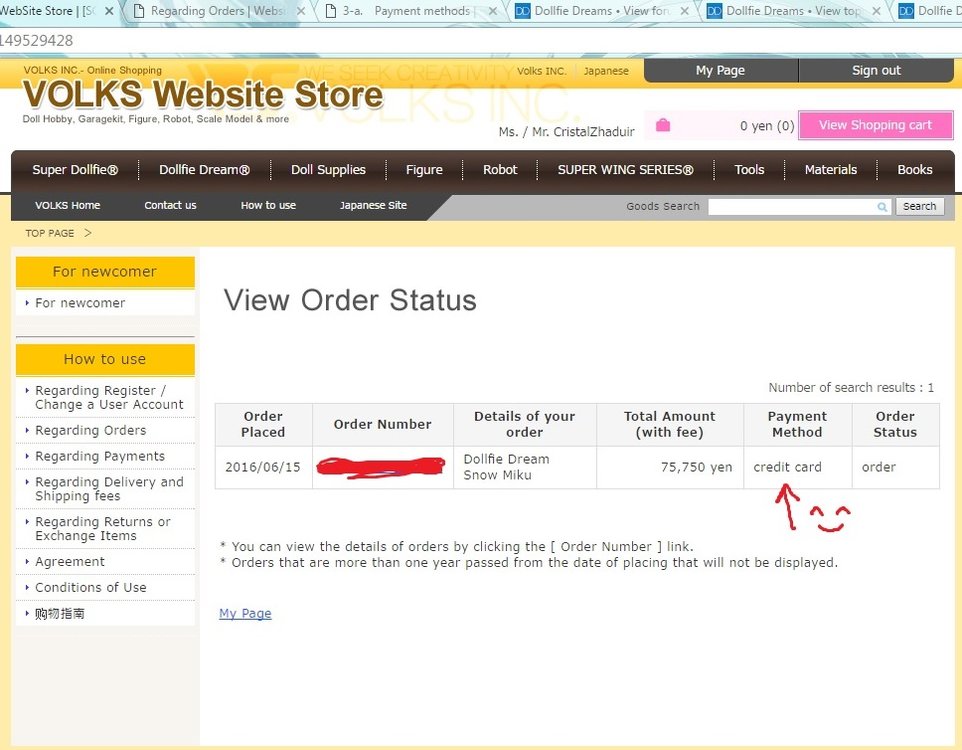Open the Super Dollfie menu

(x=75, y=170)
